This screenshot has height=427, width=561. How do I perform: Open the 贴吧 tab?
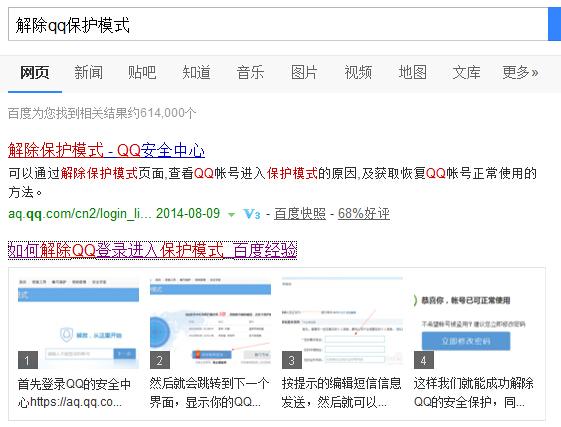click(x=142, y=73)
